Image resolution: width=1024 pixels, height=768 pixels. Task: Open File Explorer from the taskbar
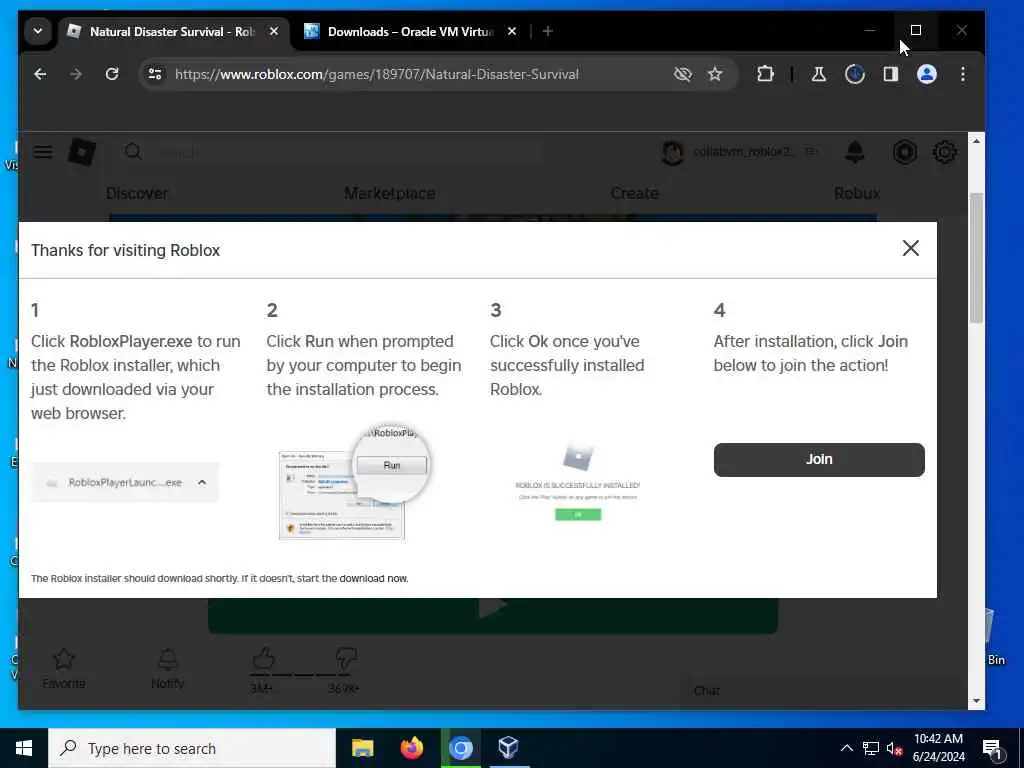362,748
